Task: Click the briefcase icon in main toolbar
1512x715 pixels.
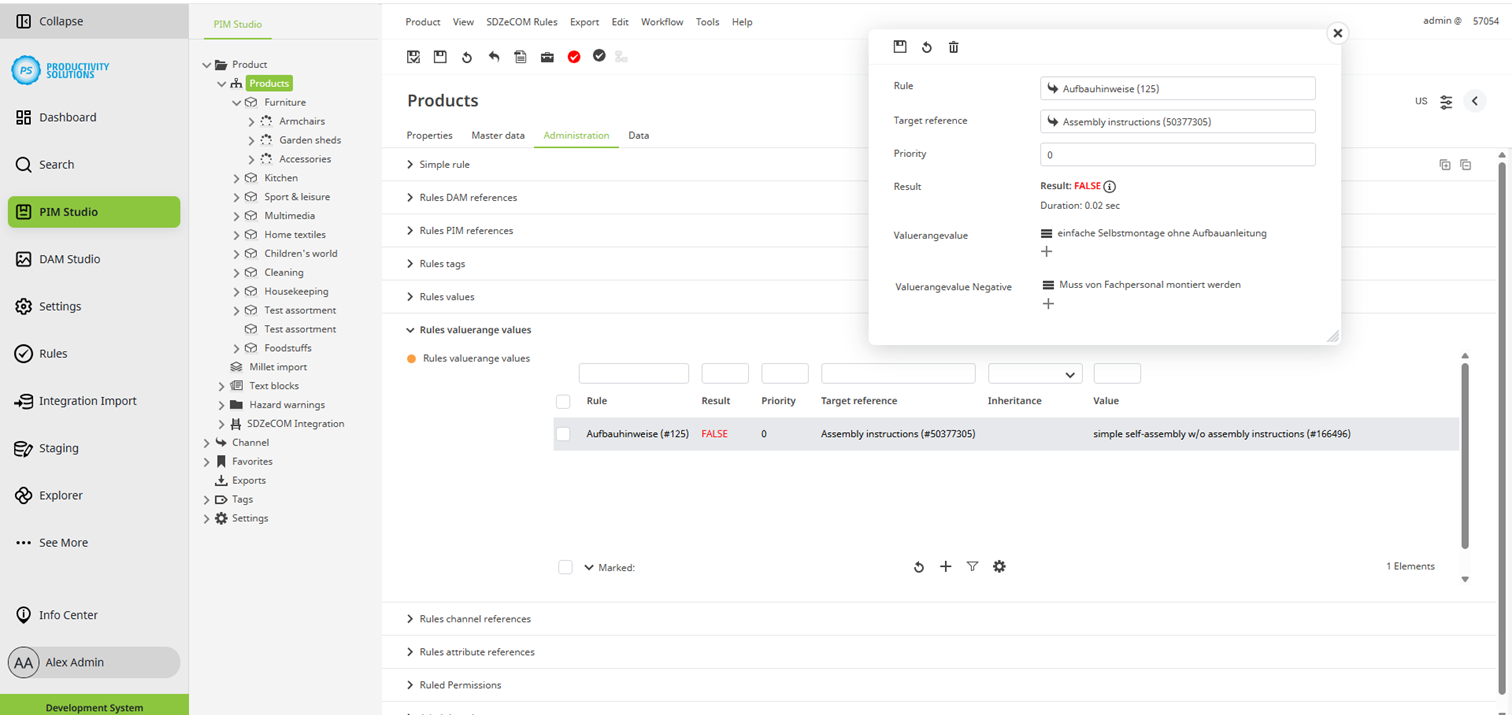Action: pyautogui.click(x=547, y=57)
